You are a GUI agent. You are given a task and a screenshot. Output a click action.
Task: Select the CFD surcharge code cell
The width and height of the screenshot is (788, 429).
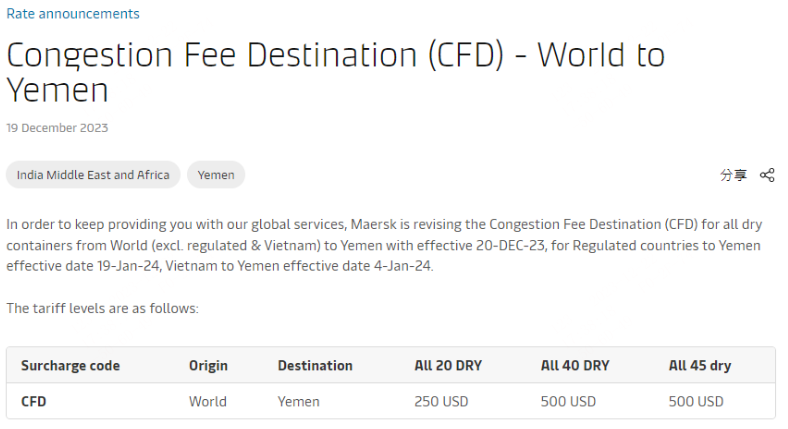34,402
